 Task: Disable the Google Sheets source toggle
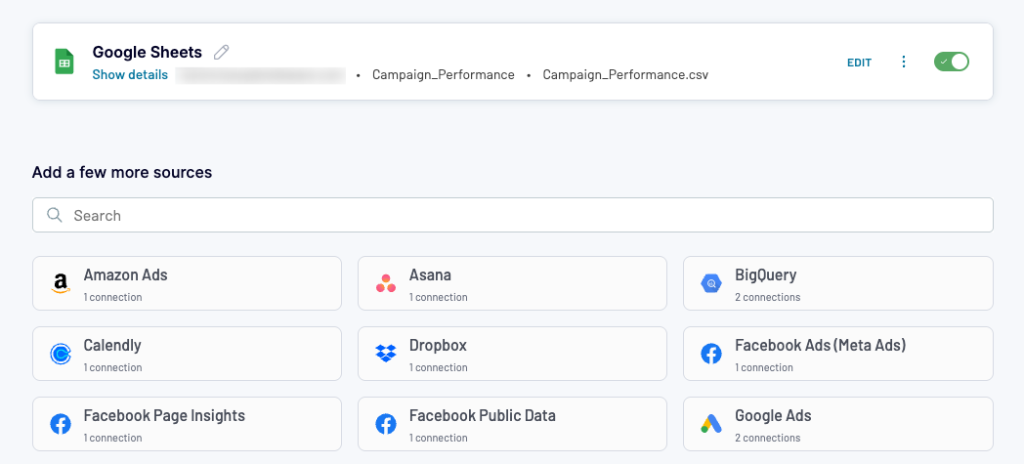point(952,62)
